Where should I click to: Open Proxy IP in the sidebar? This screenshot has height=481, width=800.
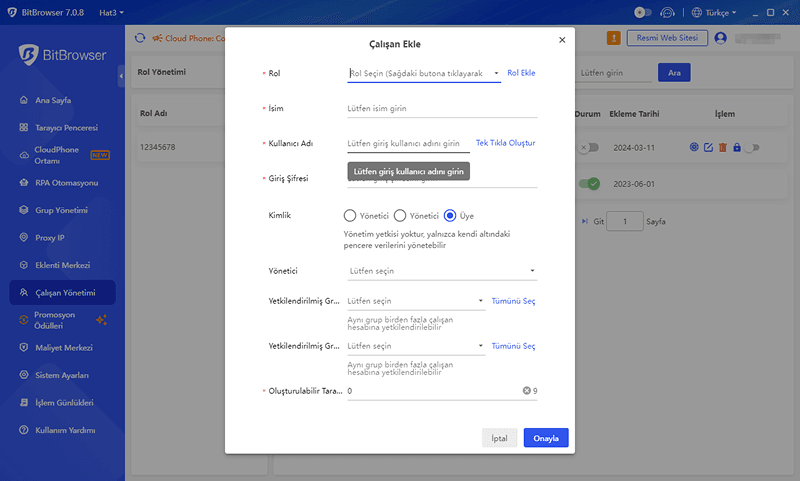tap(50, 238)
